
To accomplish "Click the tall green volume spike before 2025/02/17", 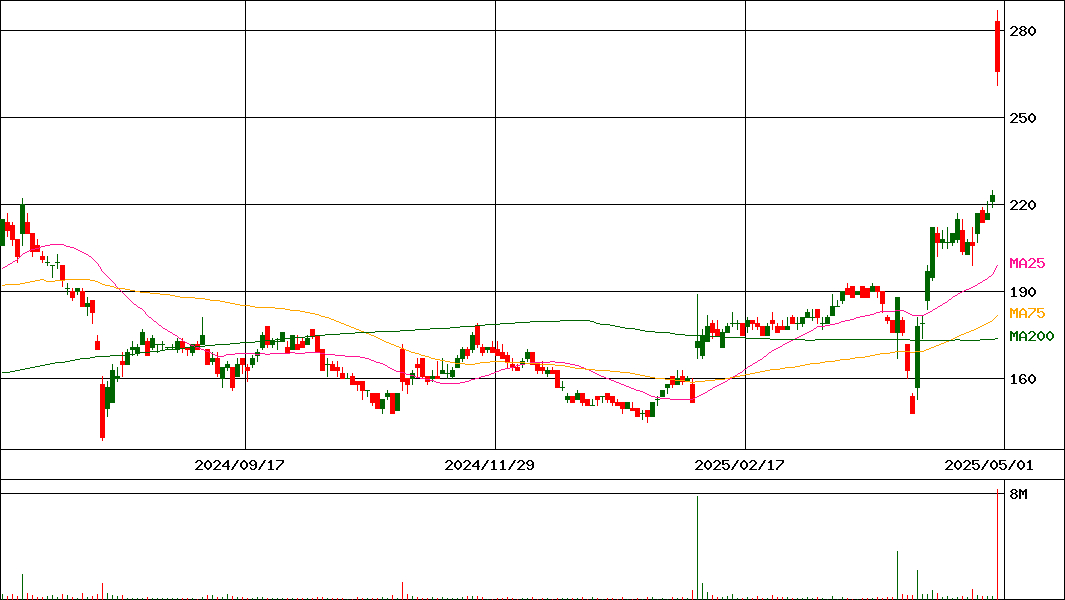I will click(x=698, y=547).
